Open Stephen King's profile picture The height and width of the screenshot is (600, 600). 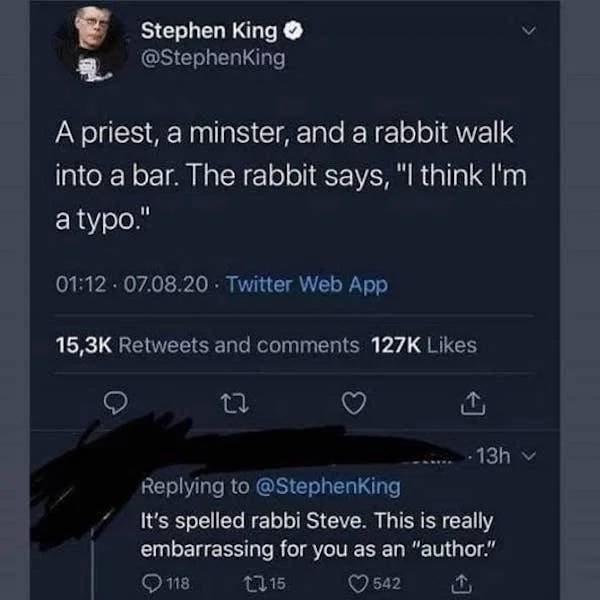92,46
